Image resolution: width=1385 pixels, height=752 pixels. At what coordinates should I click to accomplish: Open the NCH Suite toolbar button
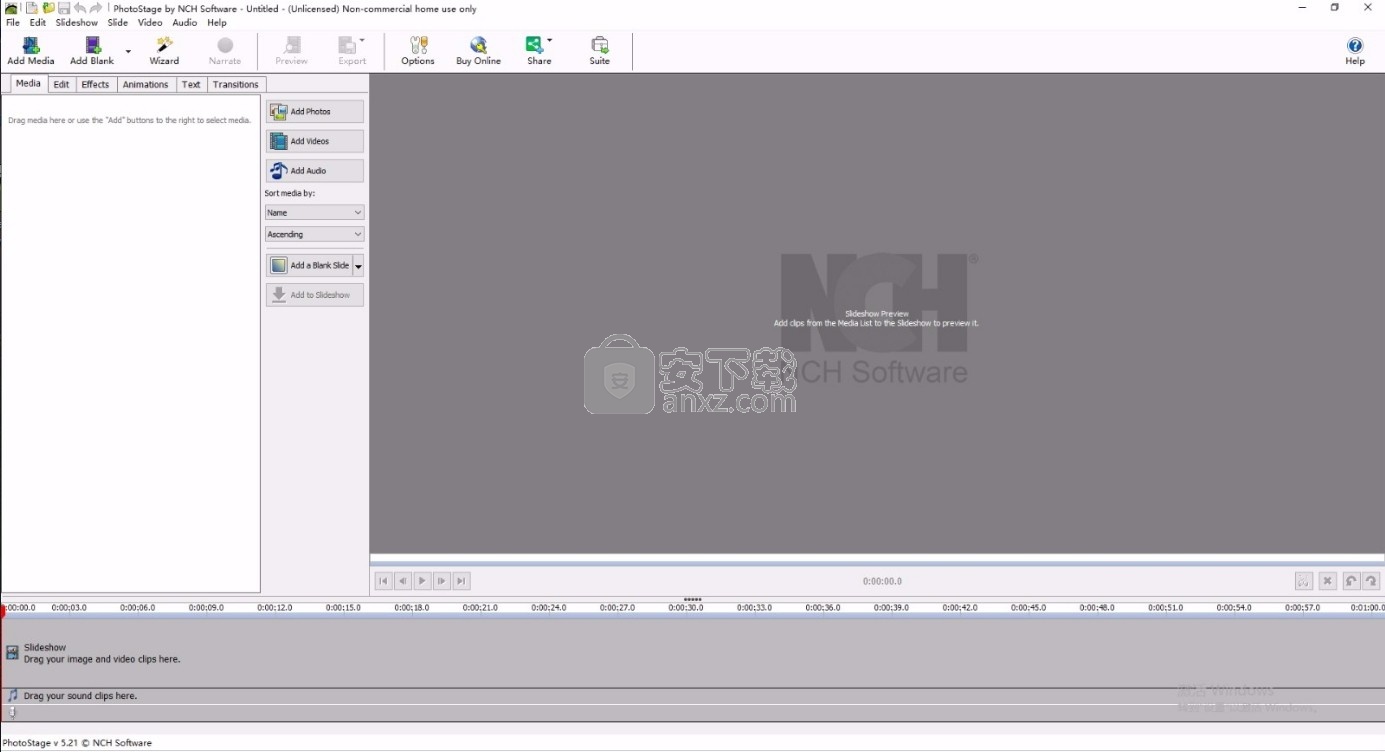[599, 51]
